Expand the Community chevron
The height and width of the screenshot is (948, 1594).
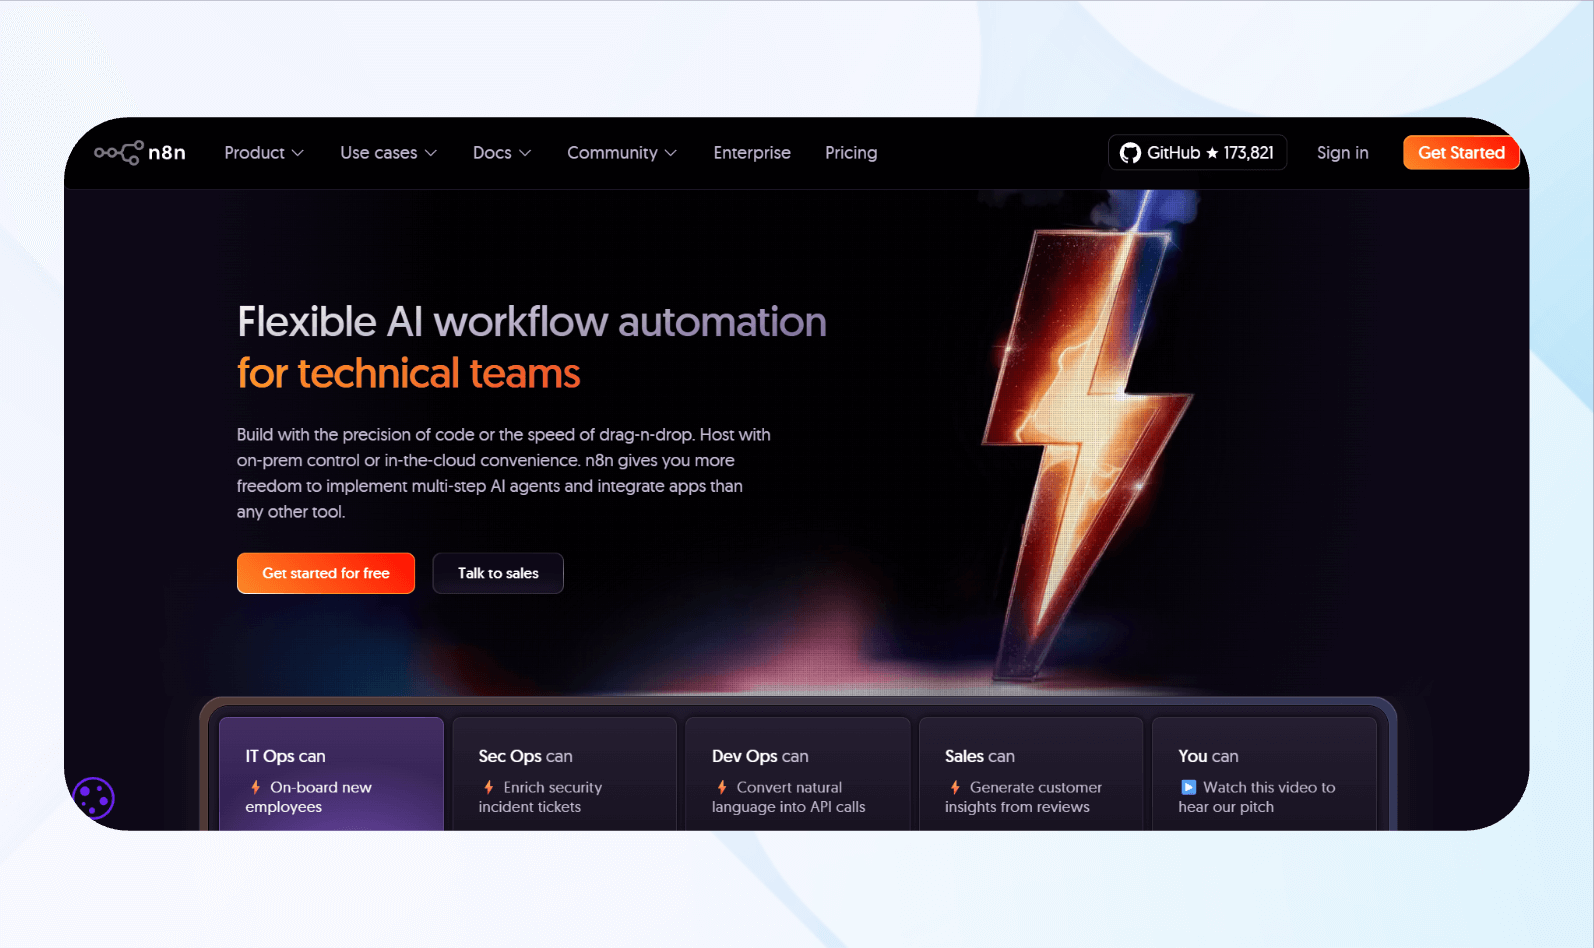click(671, 153)
